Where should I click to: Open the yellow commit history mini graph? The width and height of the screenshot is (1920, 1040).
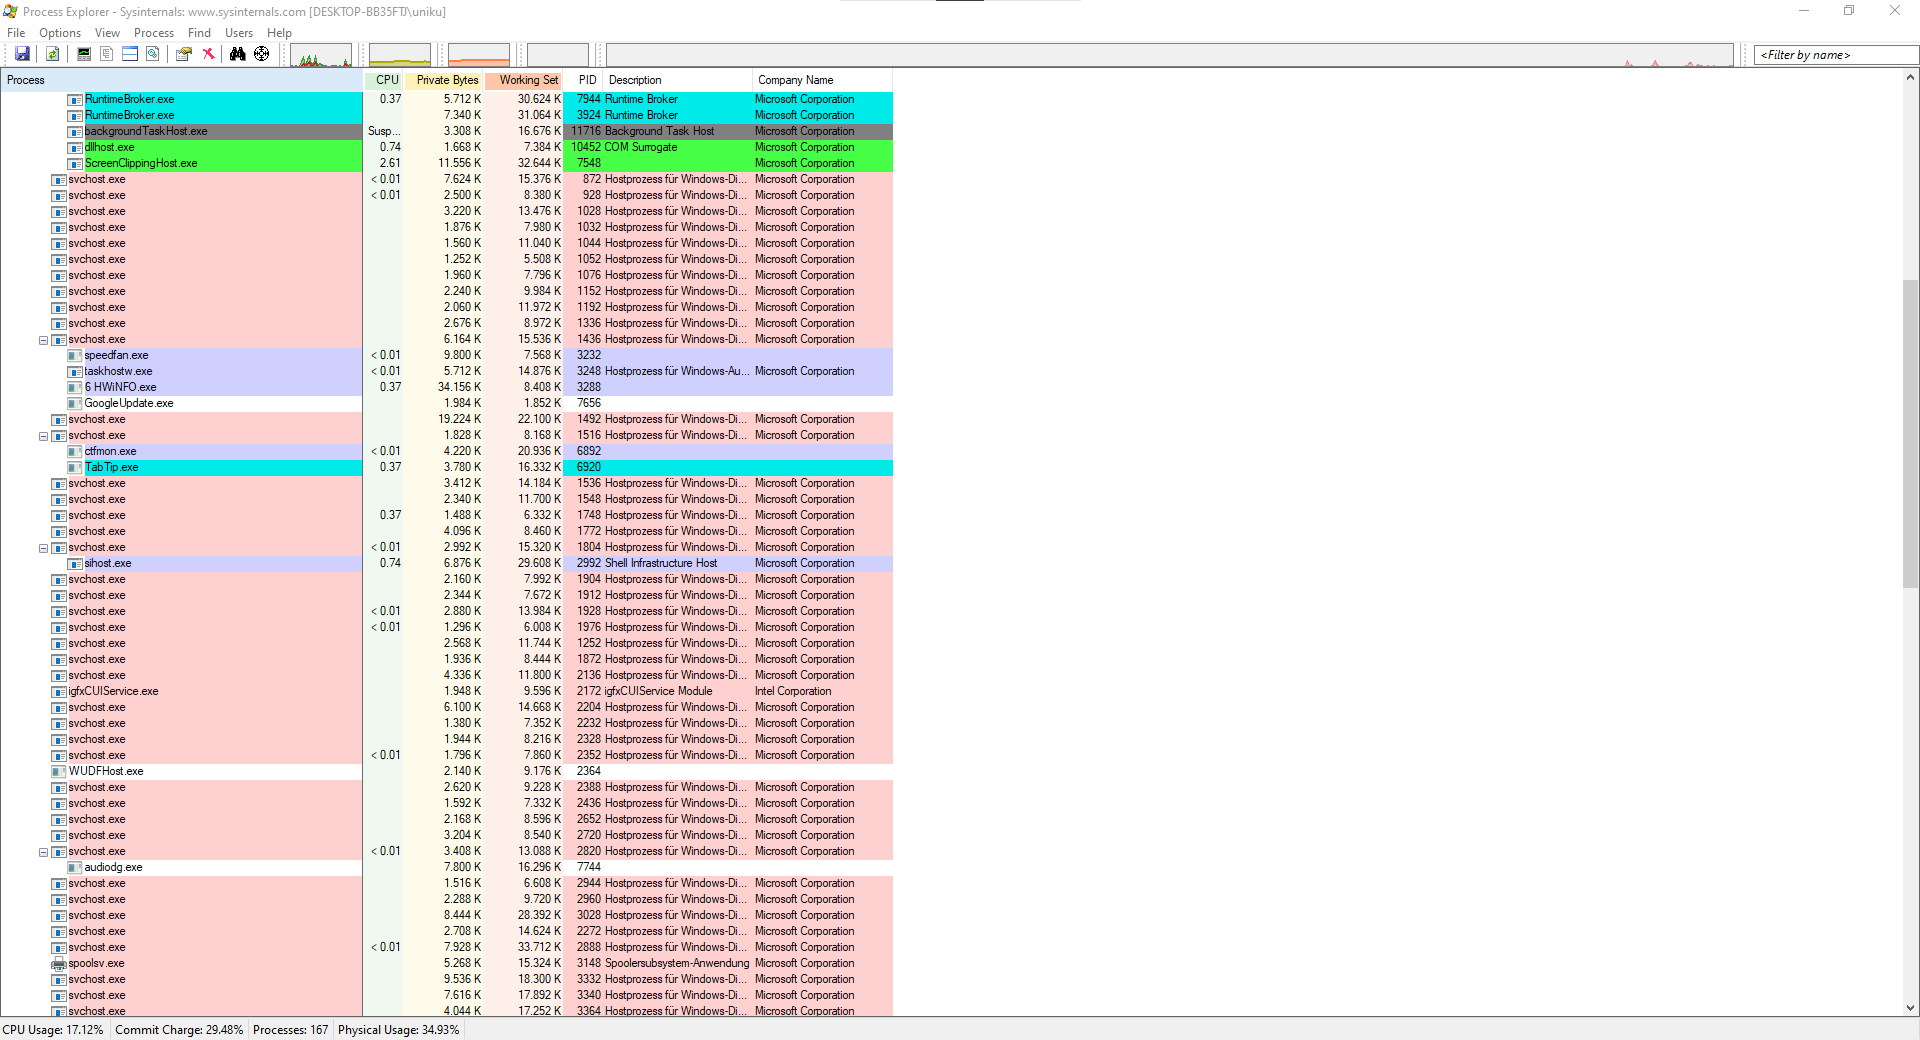click(x=400, y=55)
